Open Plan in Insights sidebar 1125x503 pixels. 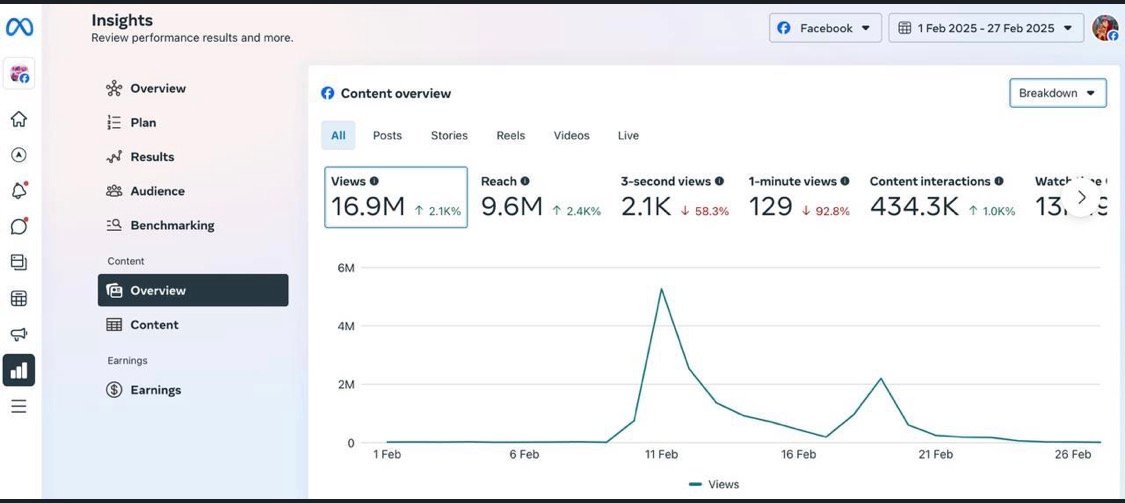point(193,123)
